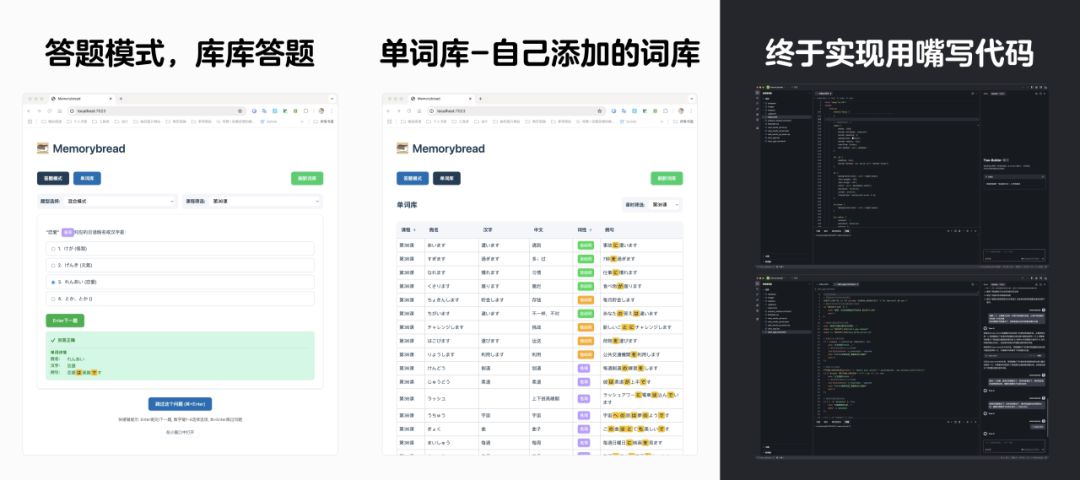1080x480 pixels.
Task: Open the tab search chevron in the word-library window
Action: coord(692,98)
